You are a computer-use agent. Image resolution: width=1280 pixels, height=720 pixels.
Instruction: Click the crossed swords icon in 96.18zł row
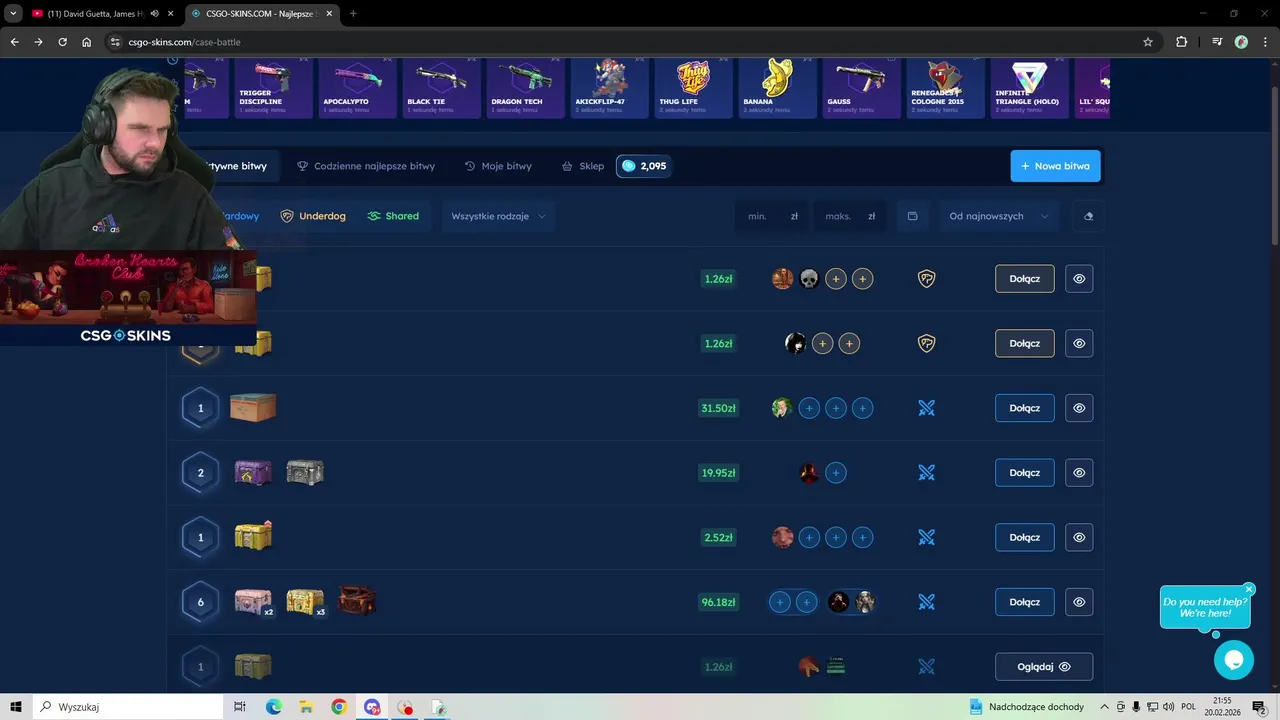[927, 602]
